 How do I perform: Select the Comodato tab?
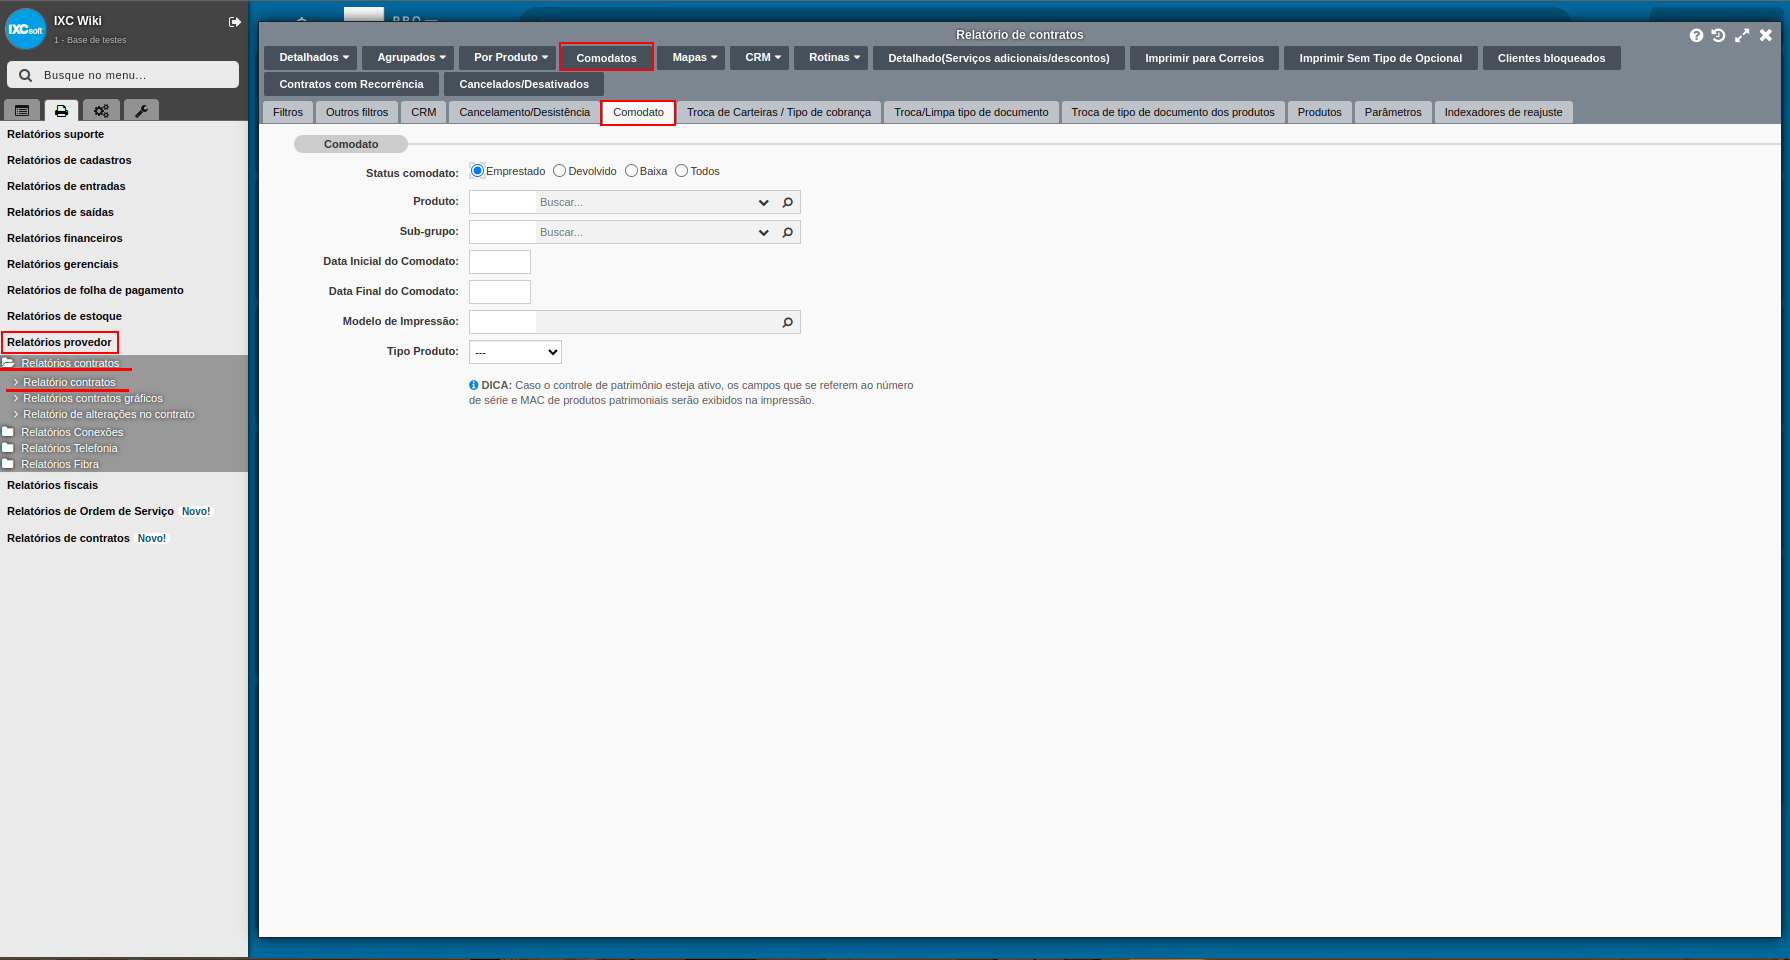coord(638,112)
